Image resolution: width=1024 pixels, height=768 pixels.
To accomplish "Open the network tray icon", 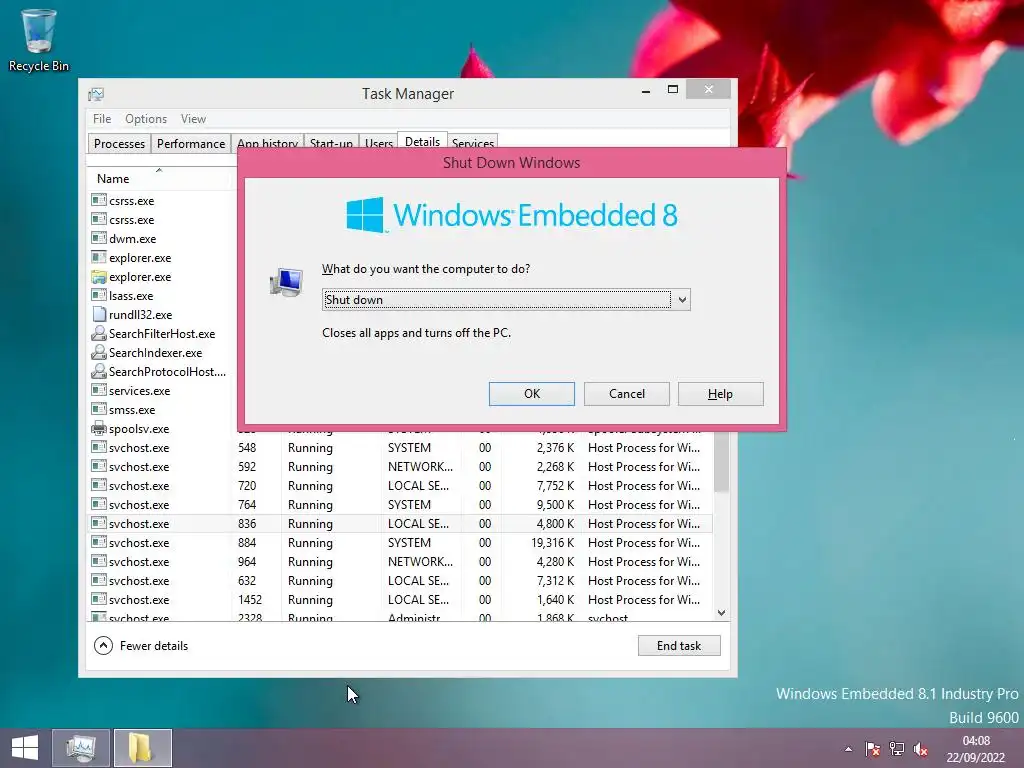I will click(897, 749).
